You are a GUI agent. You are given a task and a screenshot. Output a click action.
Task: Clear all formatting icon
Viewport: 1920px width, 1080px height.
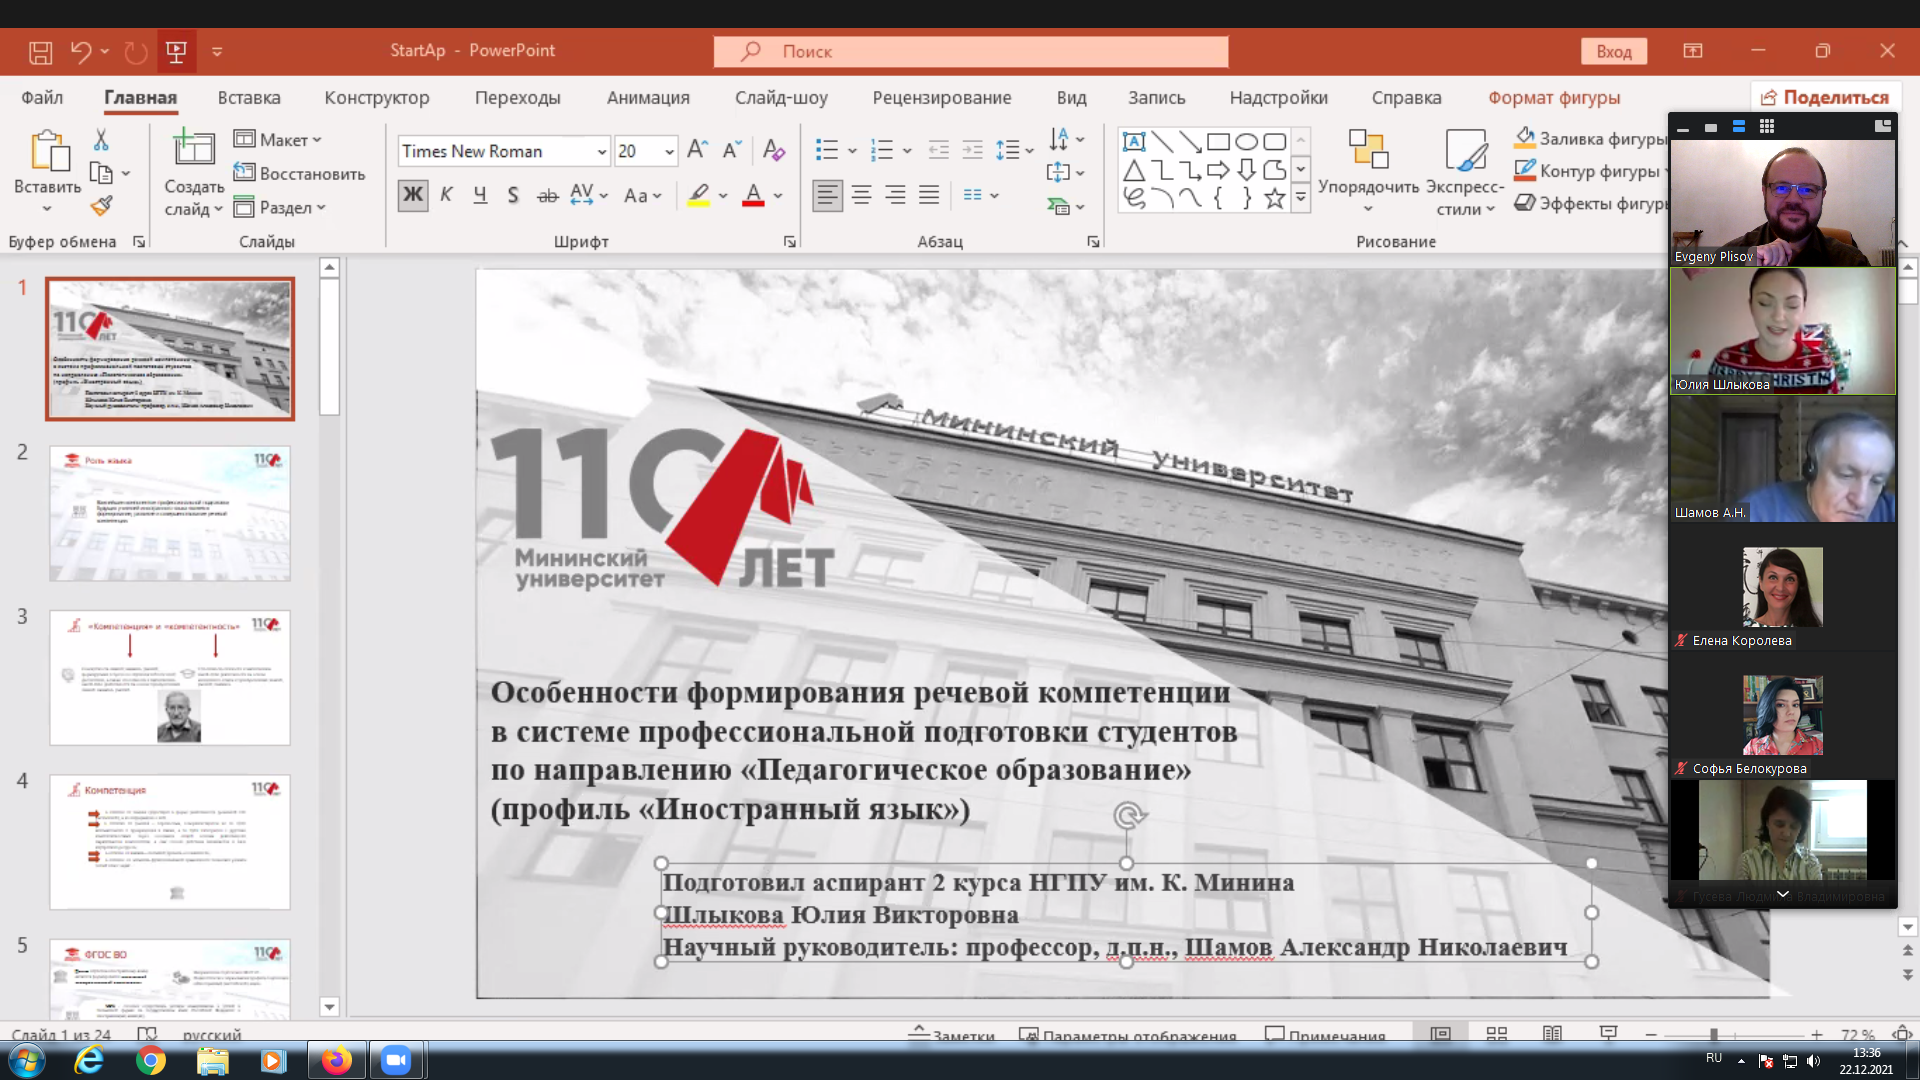(773, 150)
